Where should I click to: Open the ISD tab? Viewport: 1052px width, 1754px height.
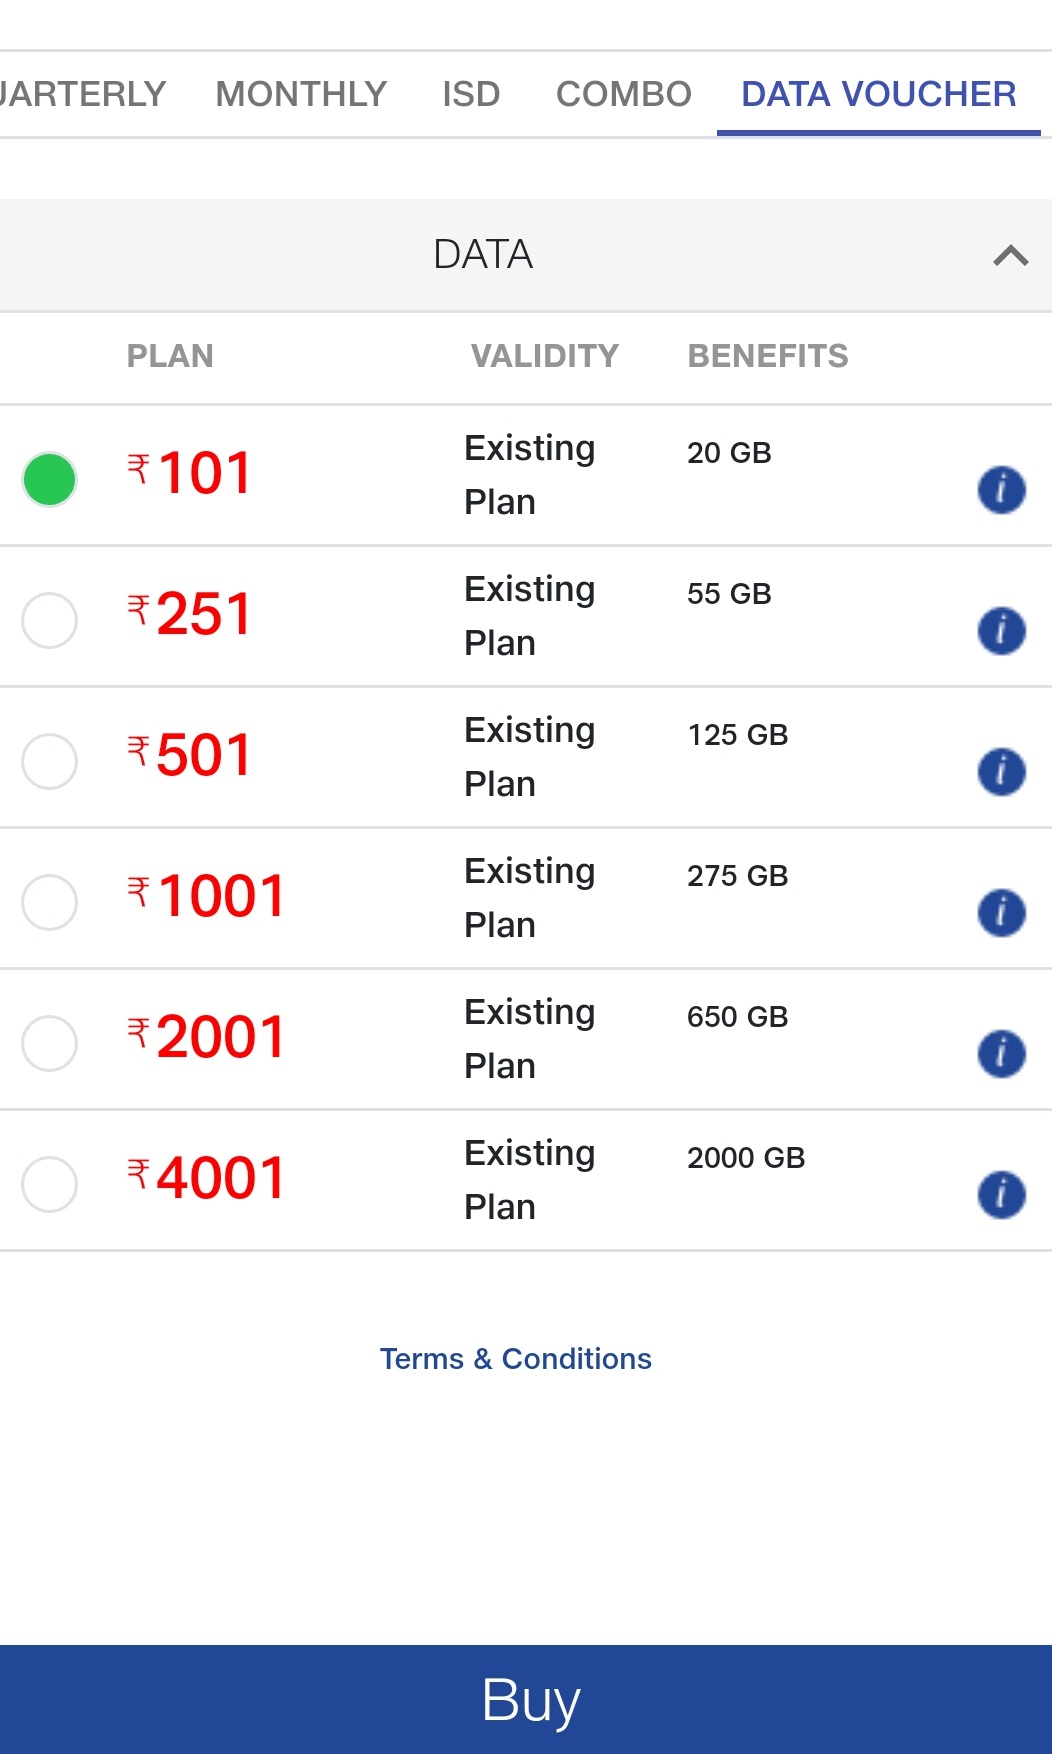471,94
